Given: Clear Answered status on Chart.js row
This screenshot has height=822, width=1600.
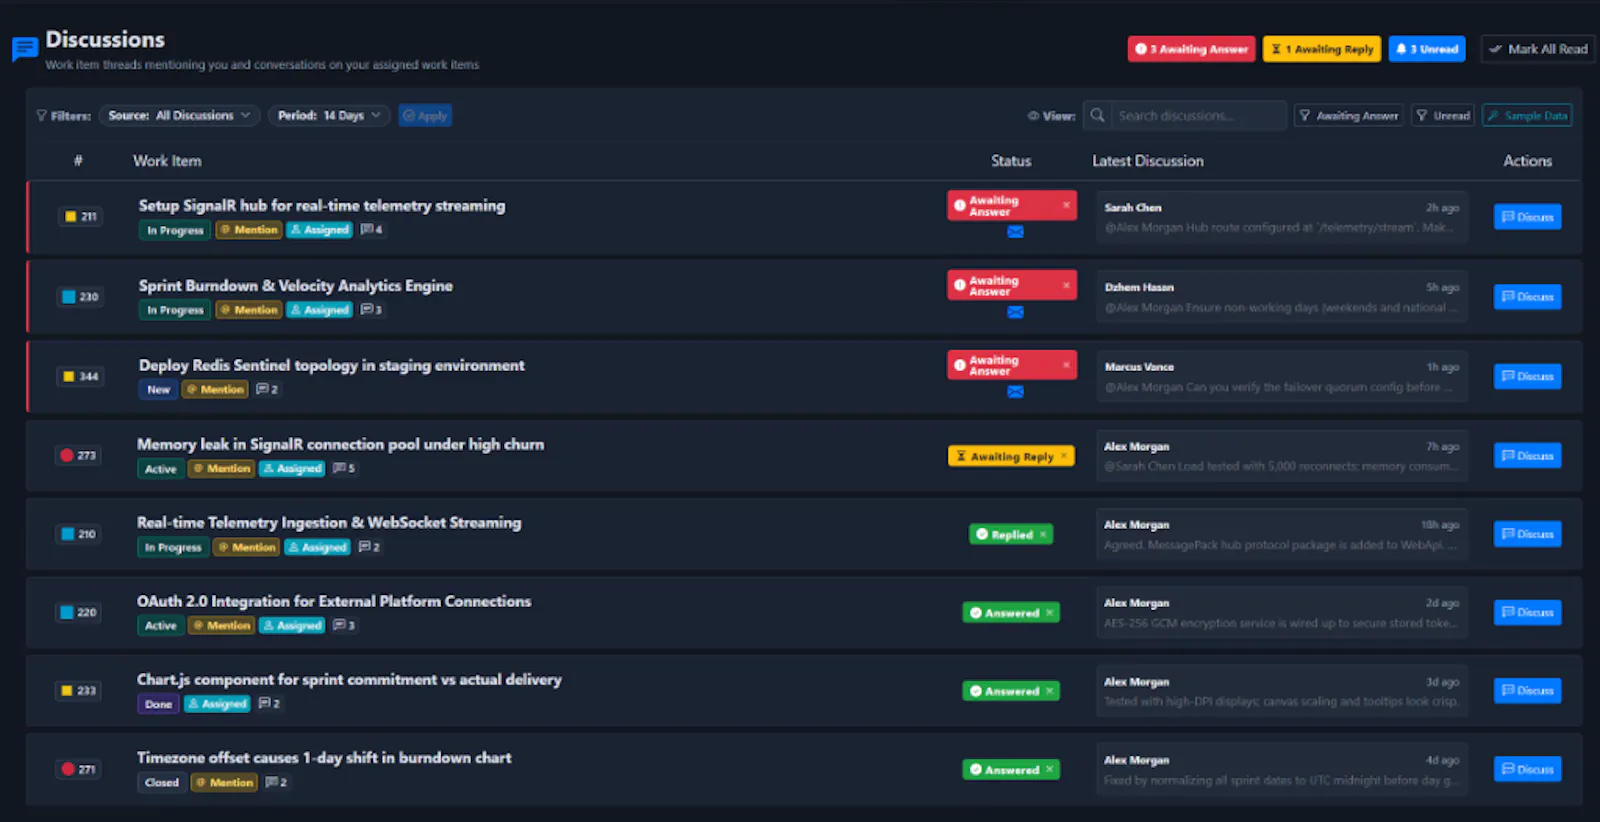Looking at the screenshot, I should 1049,691.
